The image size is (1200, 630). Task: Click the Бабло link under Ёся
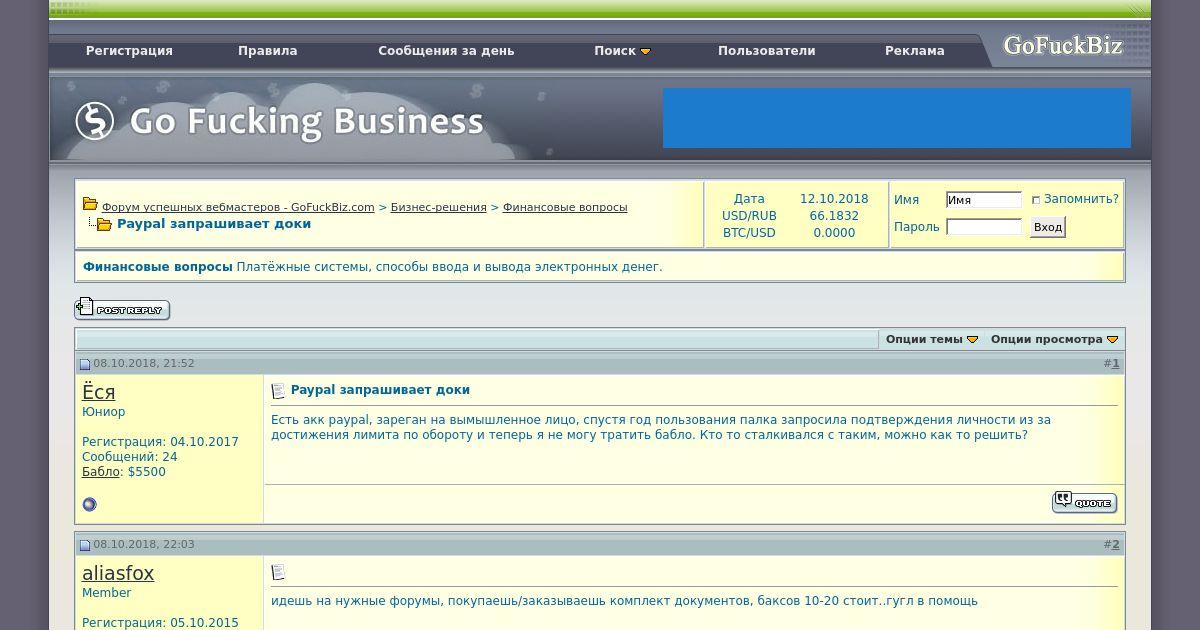tap(101, 472)
